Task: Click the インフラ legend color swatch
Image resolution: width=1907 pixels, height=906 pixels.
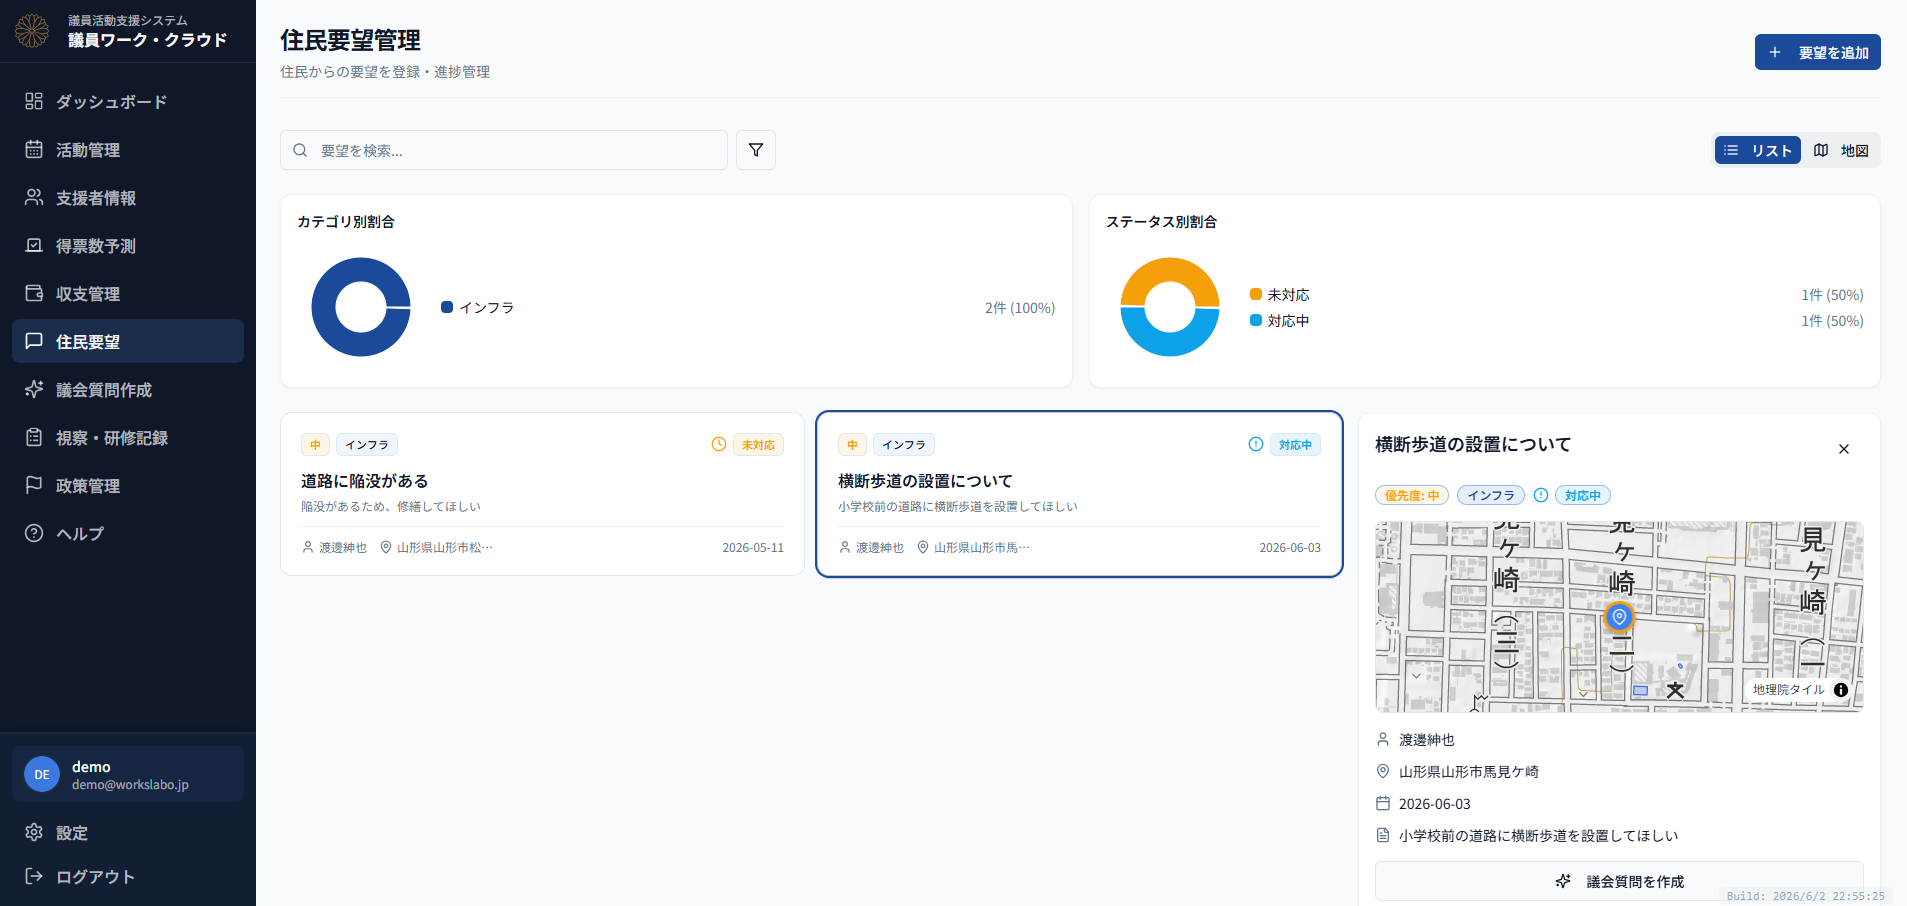Action: pyautogui.click(x=447, y=307)
